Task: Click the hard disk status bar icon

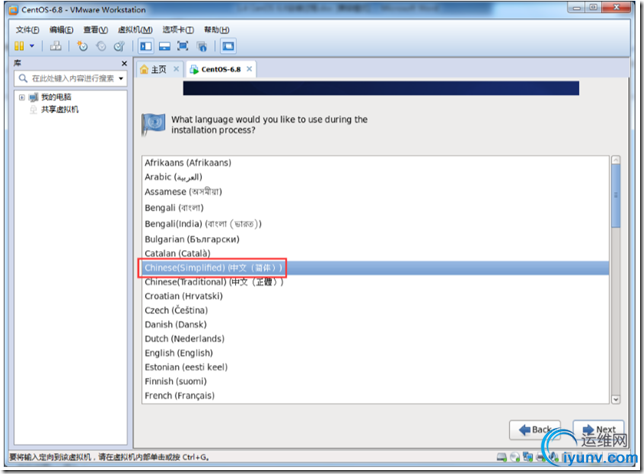Action: click(501, 457)
